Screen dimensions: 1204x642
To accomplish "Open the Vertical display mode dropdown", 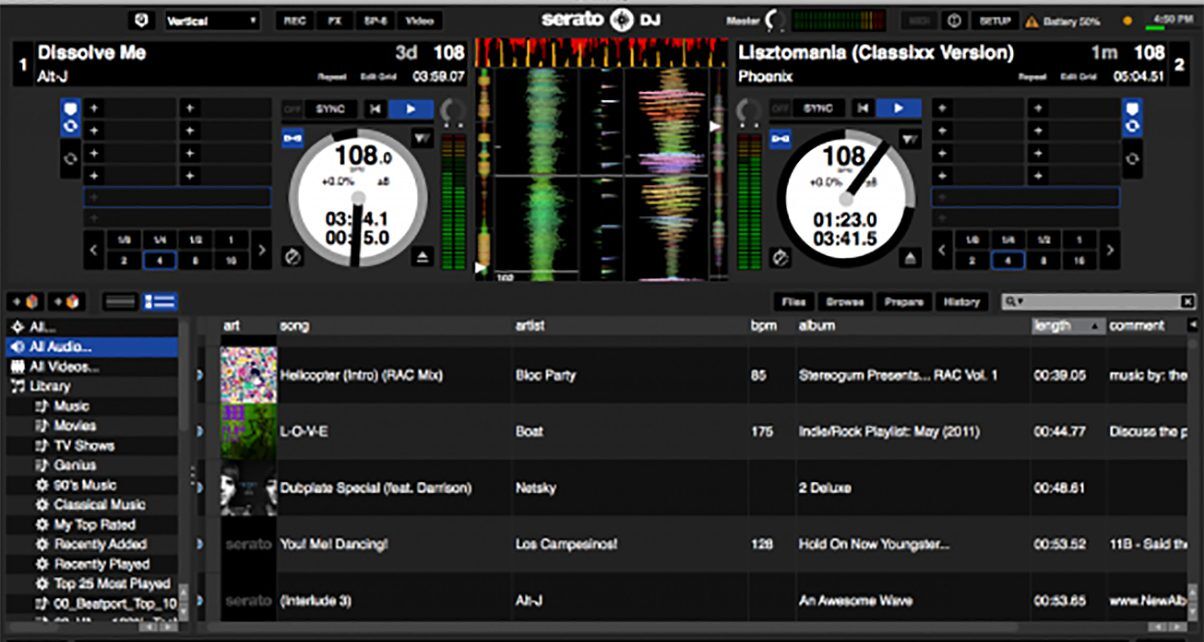I will (x=212, y=20).
